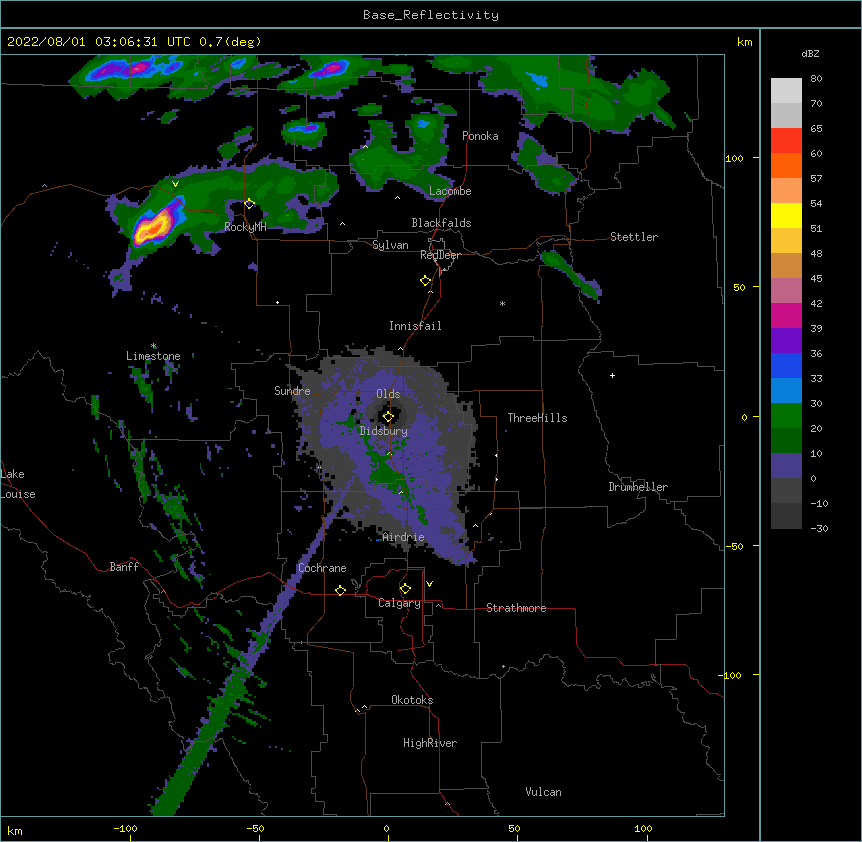The height and width of the screenshot is (842, 862).
Task: Select the Banff label
Action: [124, 567]
